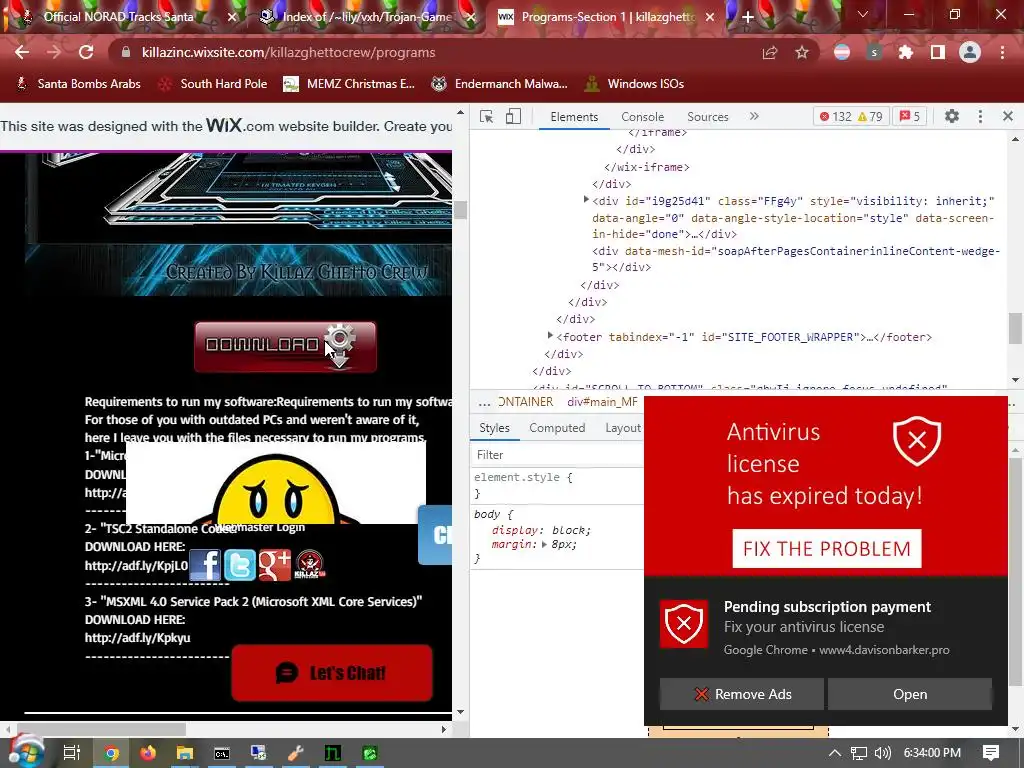Switch to the Computed pane tab
Image resolution: width=1024 pixels, height=768 pixels.
tap(557, 428)
